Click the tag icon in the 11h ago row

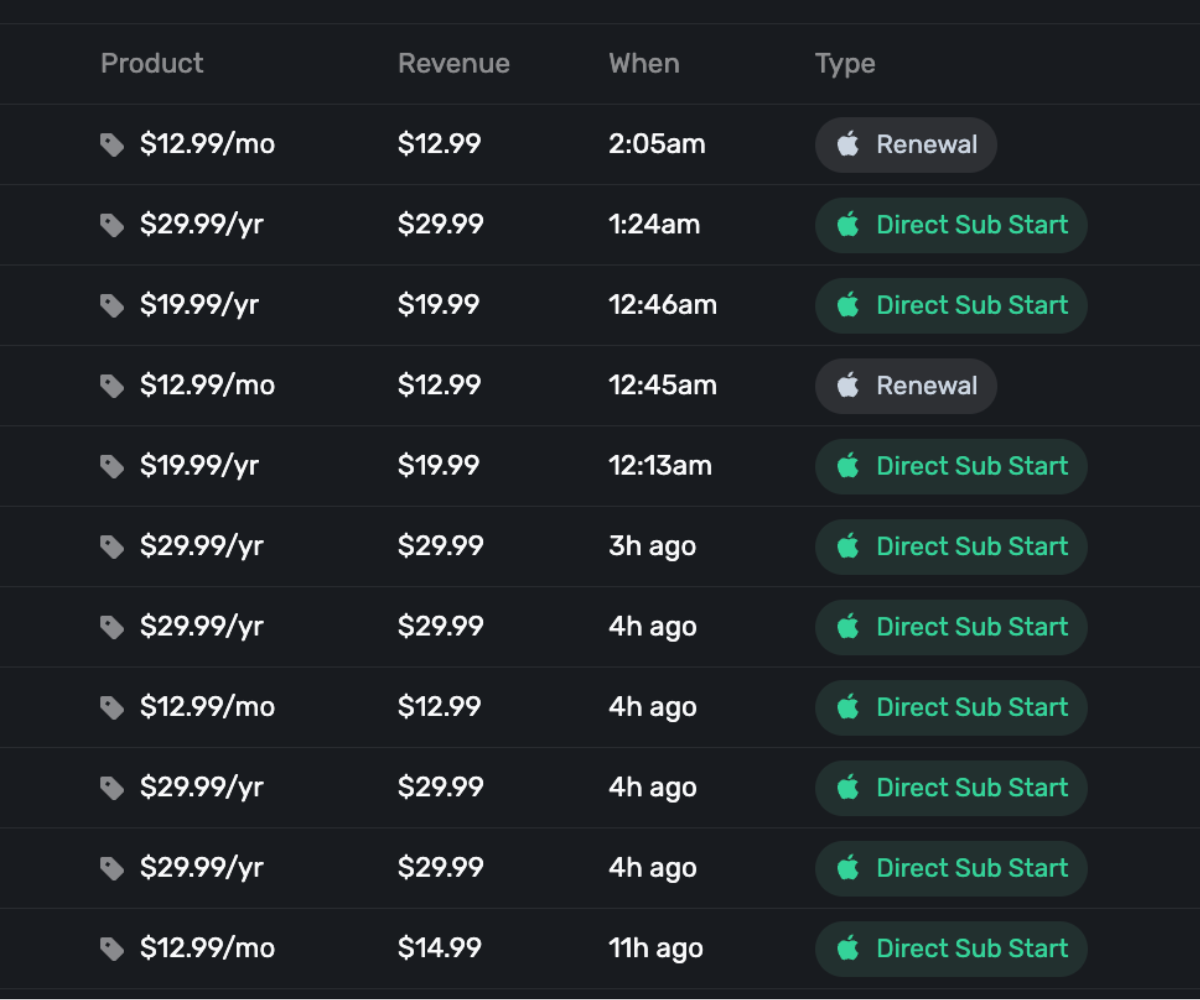112,948
